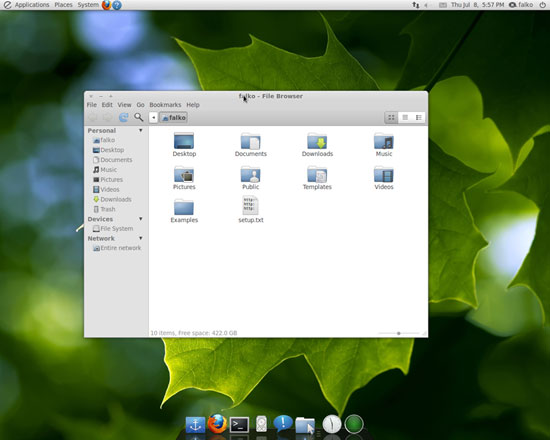Screen dimensions: 550x440
Task: Collapse the Network sidebar section
Action: pos(141,238)
